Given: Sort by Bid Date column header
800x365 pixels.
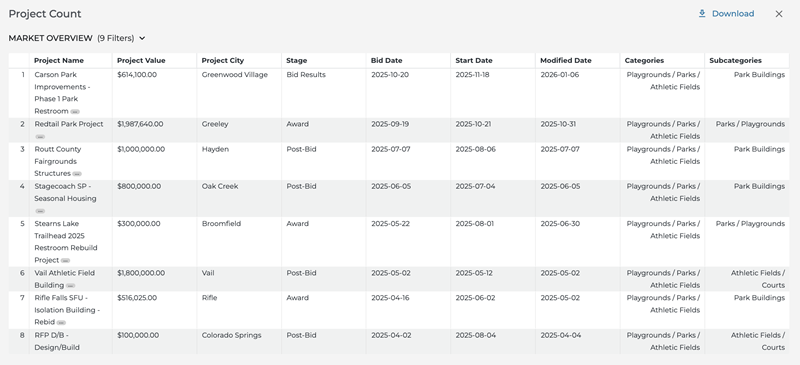Looking at the screenshot, I should [x=387, y=60].
